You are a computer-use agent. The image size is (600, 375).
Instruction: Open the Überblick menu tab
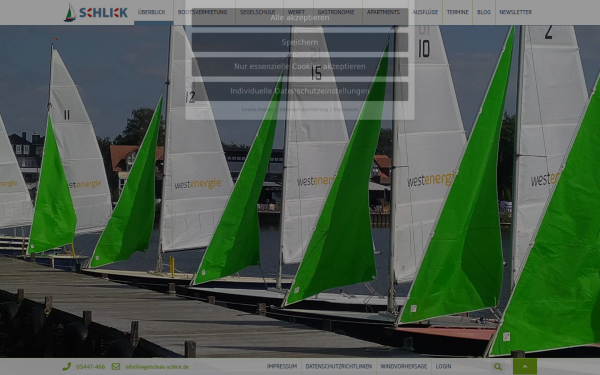152,12
